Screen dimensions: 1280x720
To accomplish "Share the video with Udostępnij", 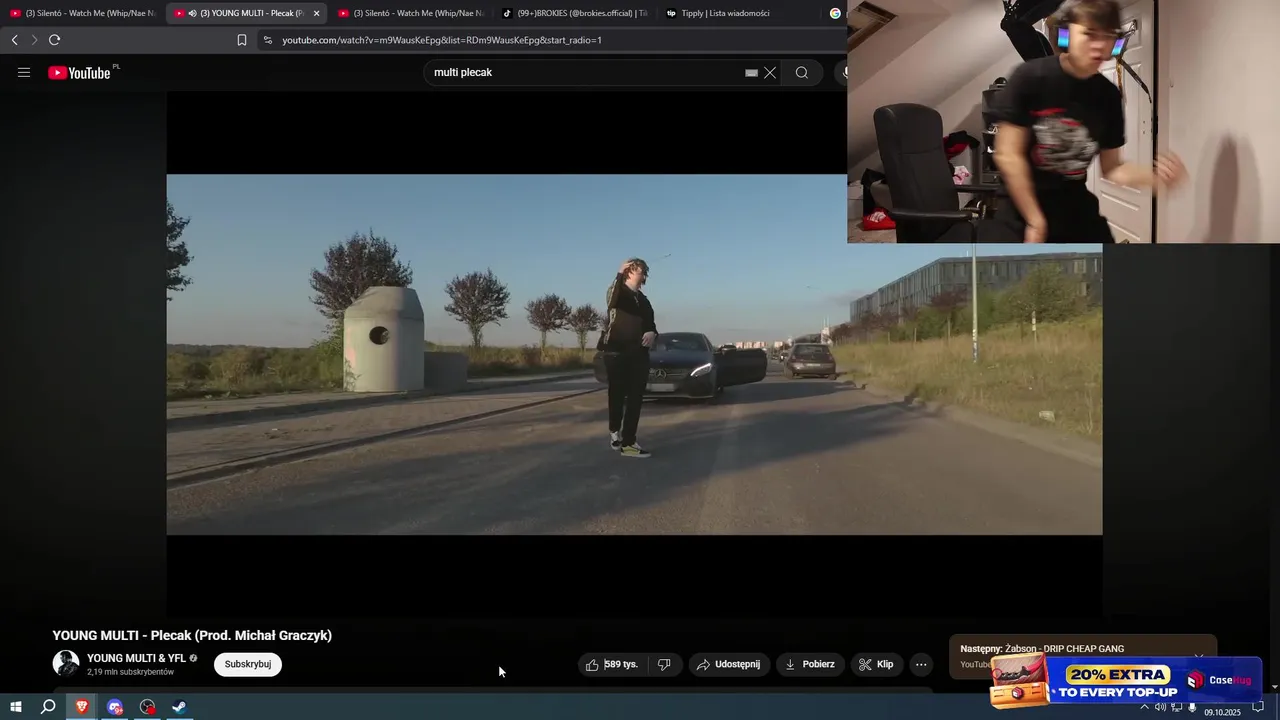I will tap(728, 664).
